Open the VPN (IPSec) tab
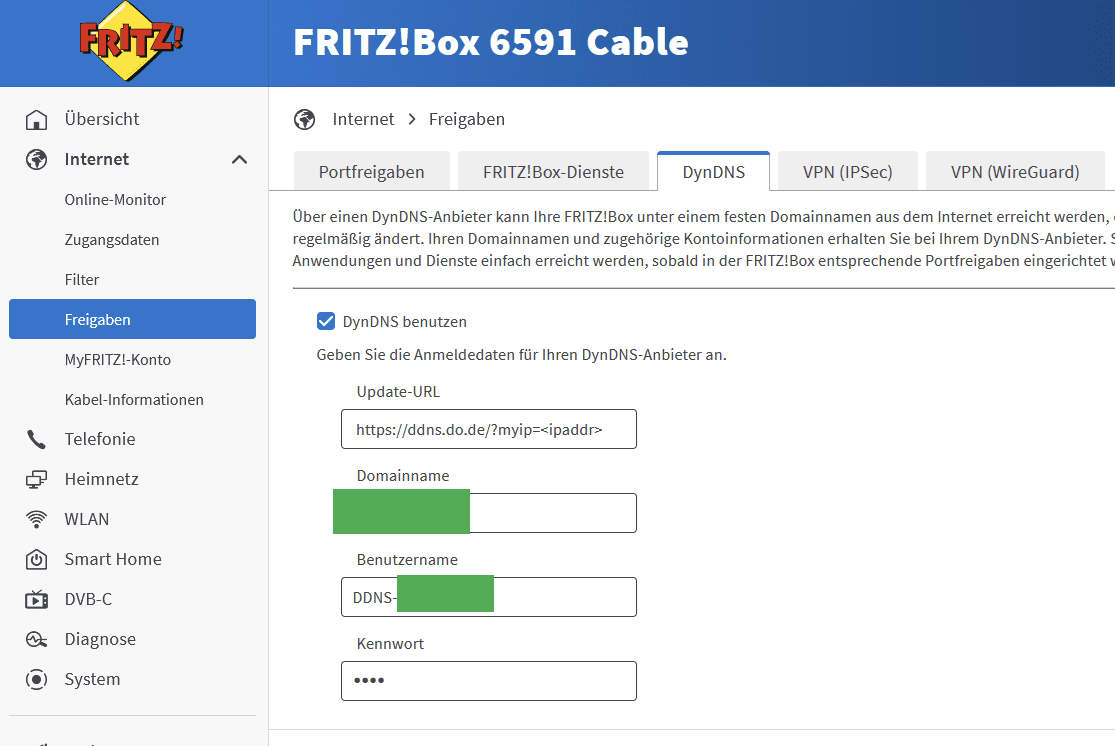The height and width of the screenshot is (746, 1115). click(848, 172)
